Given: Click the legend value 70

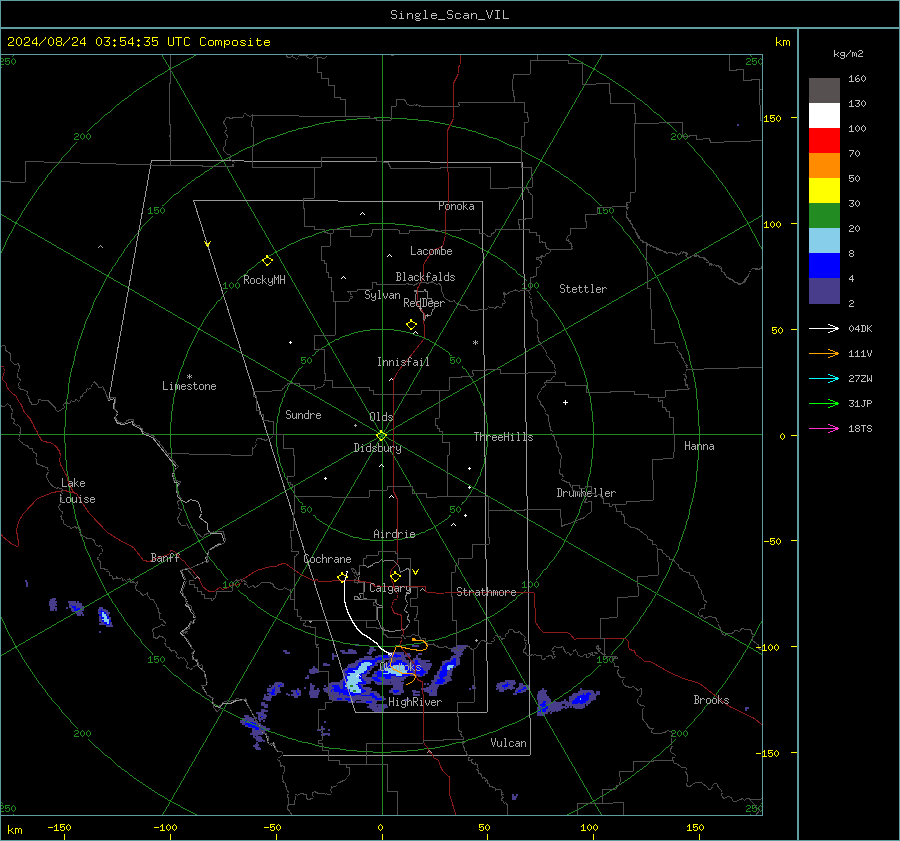Looking at the screenshot, I should (854, 154).
